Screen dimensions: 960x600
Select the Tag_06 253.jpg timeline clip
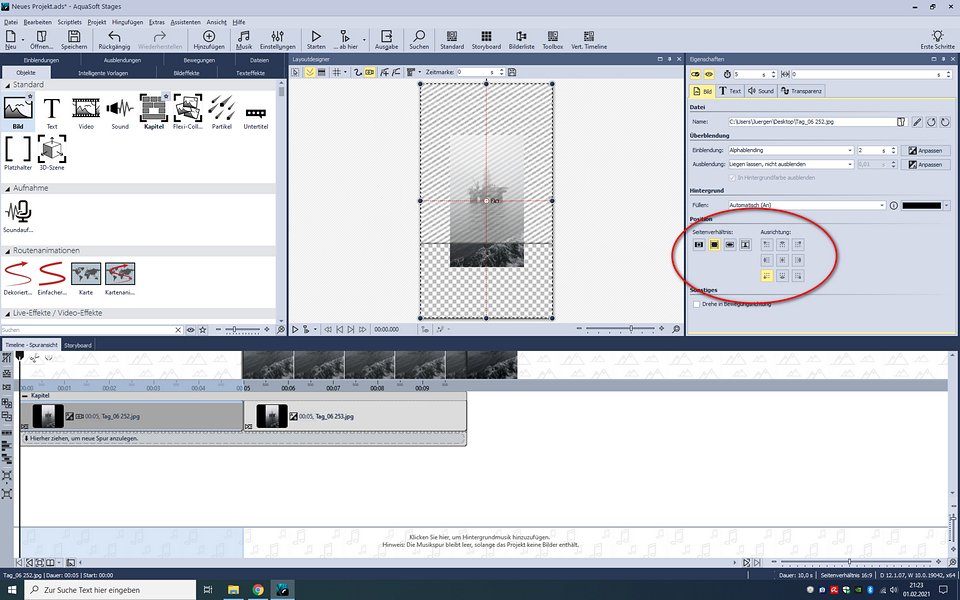[x=355, y=416]
